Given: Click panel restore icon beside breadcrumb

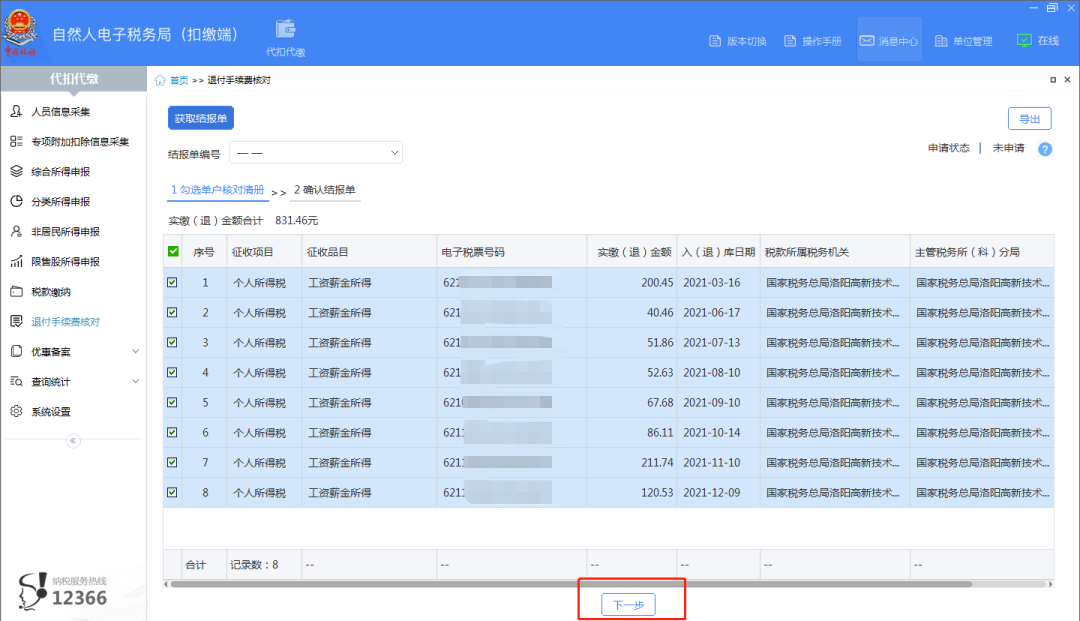Looking at the screenshot, I should [x=1052, y=80].
